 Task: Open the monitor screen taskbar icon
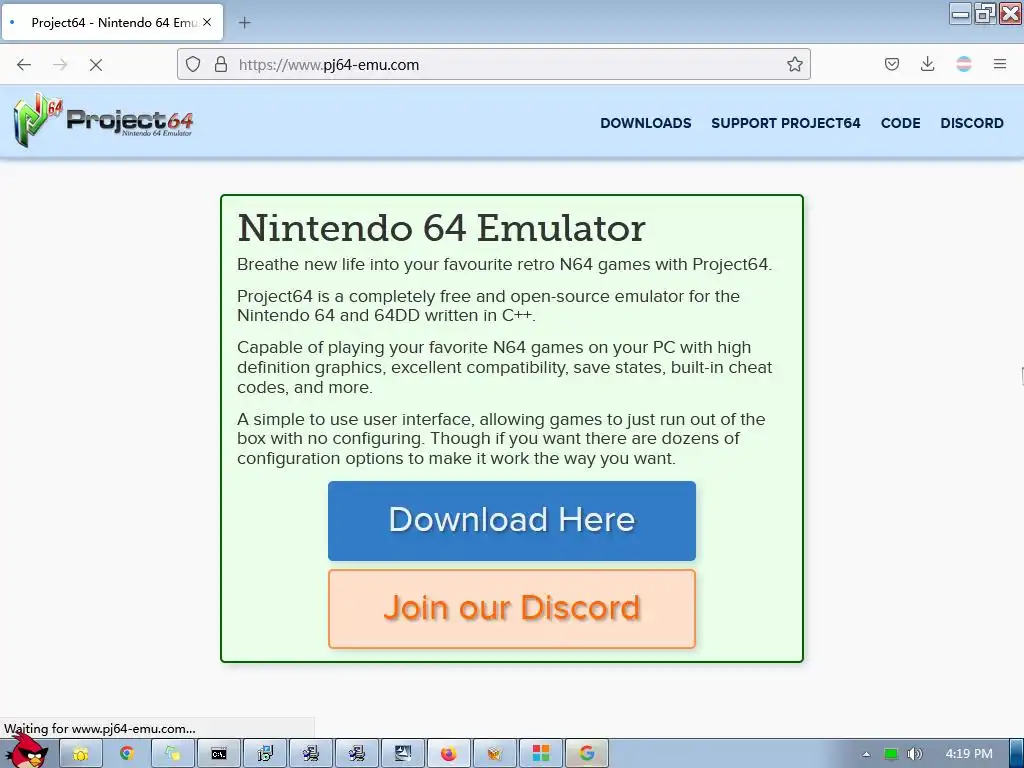click(403, 754)
